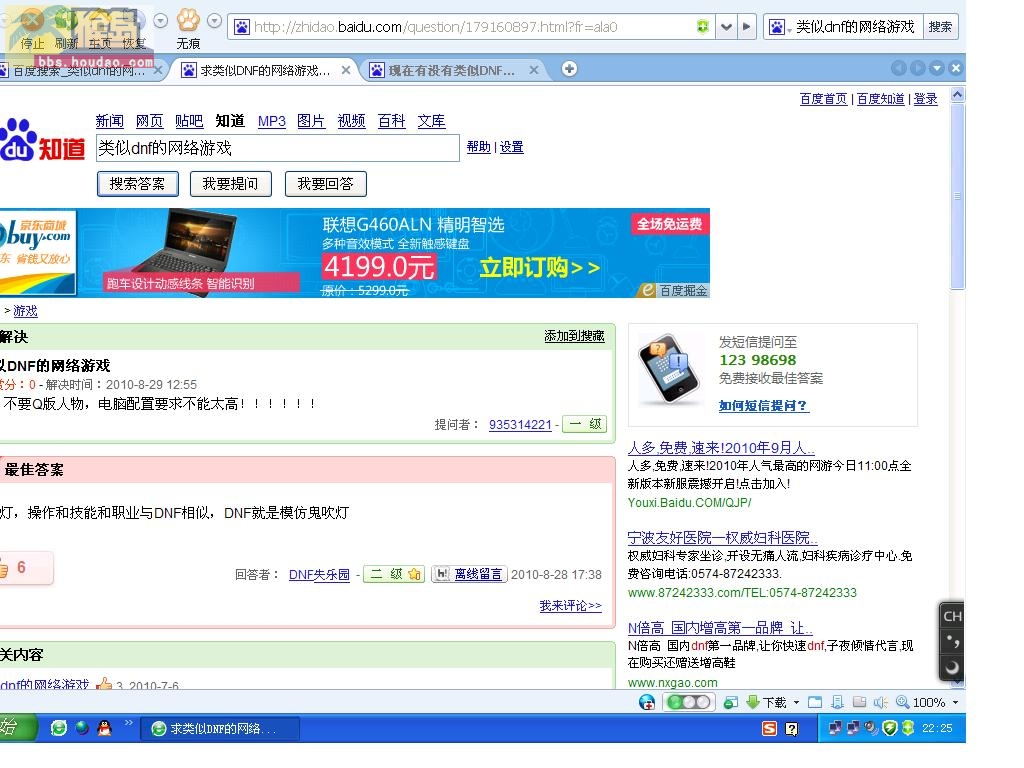Click the 搜索答案 button

point(138,184)
